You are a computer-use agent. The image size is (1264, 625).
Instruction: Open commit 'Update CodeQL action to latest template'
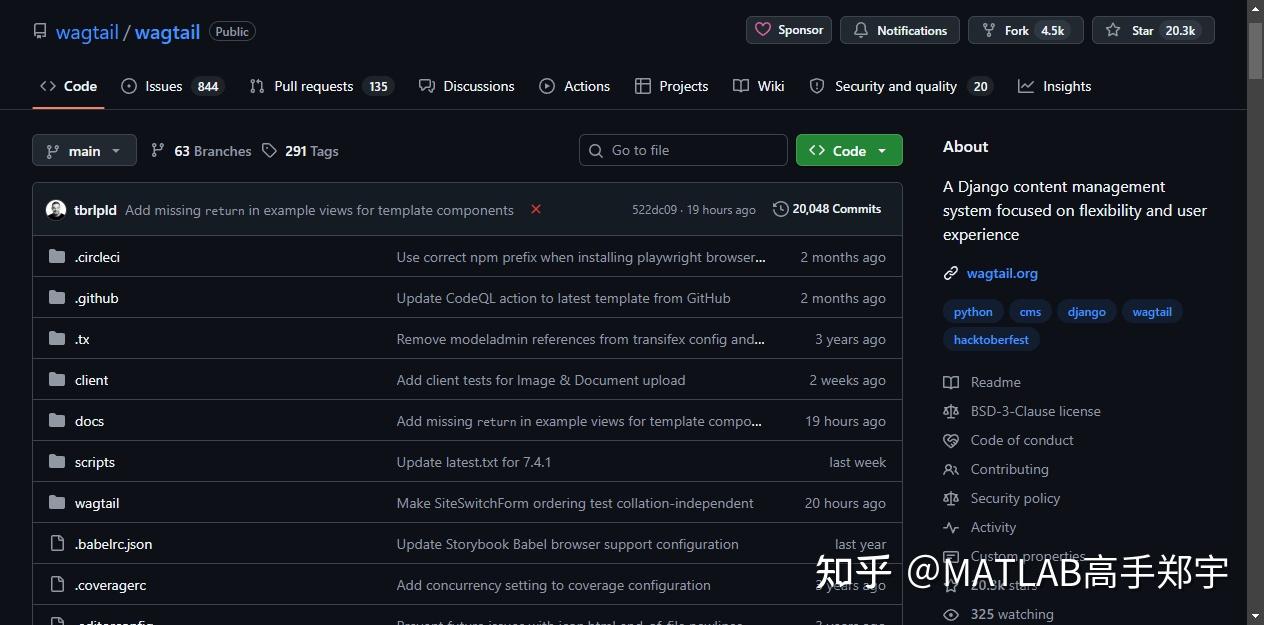pos(563,298)
